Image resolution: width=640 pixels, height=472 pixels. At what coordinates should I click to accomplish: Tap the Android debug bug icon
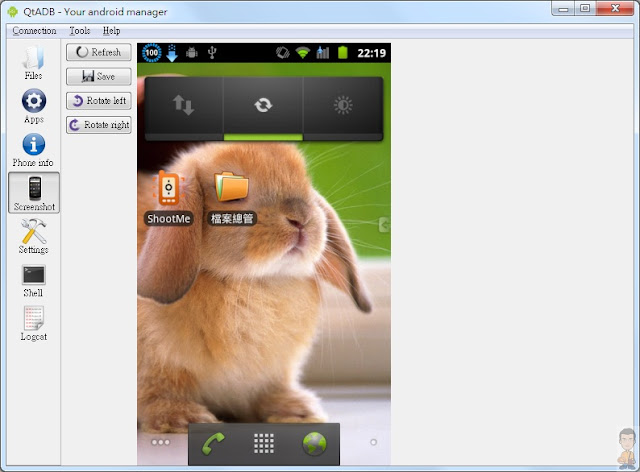(x=192, y=53)
